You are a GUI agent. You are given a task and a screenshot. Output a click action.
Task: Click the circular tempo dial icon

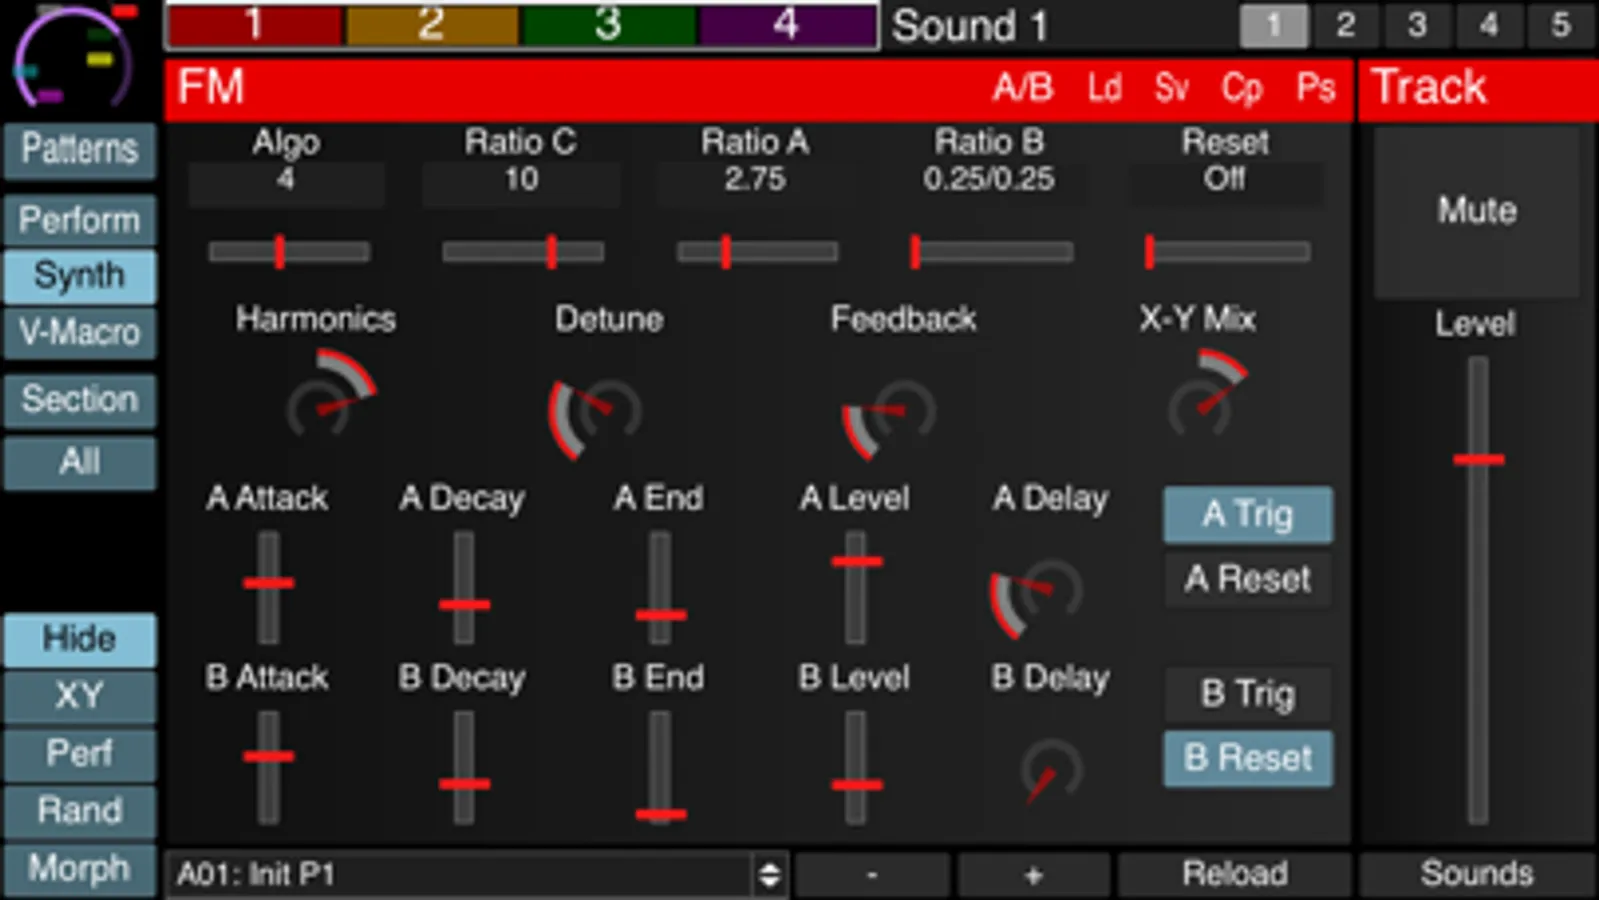(74, 56)
